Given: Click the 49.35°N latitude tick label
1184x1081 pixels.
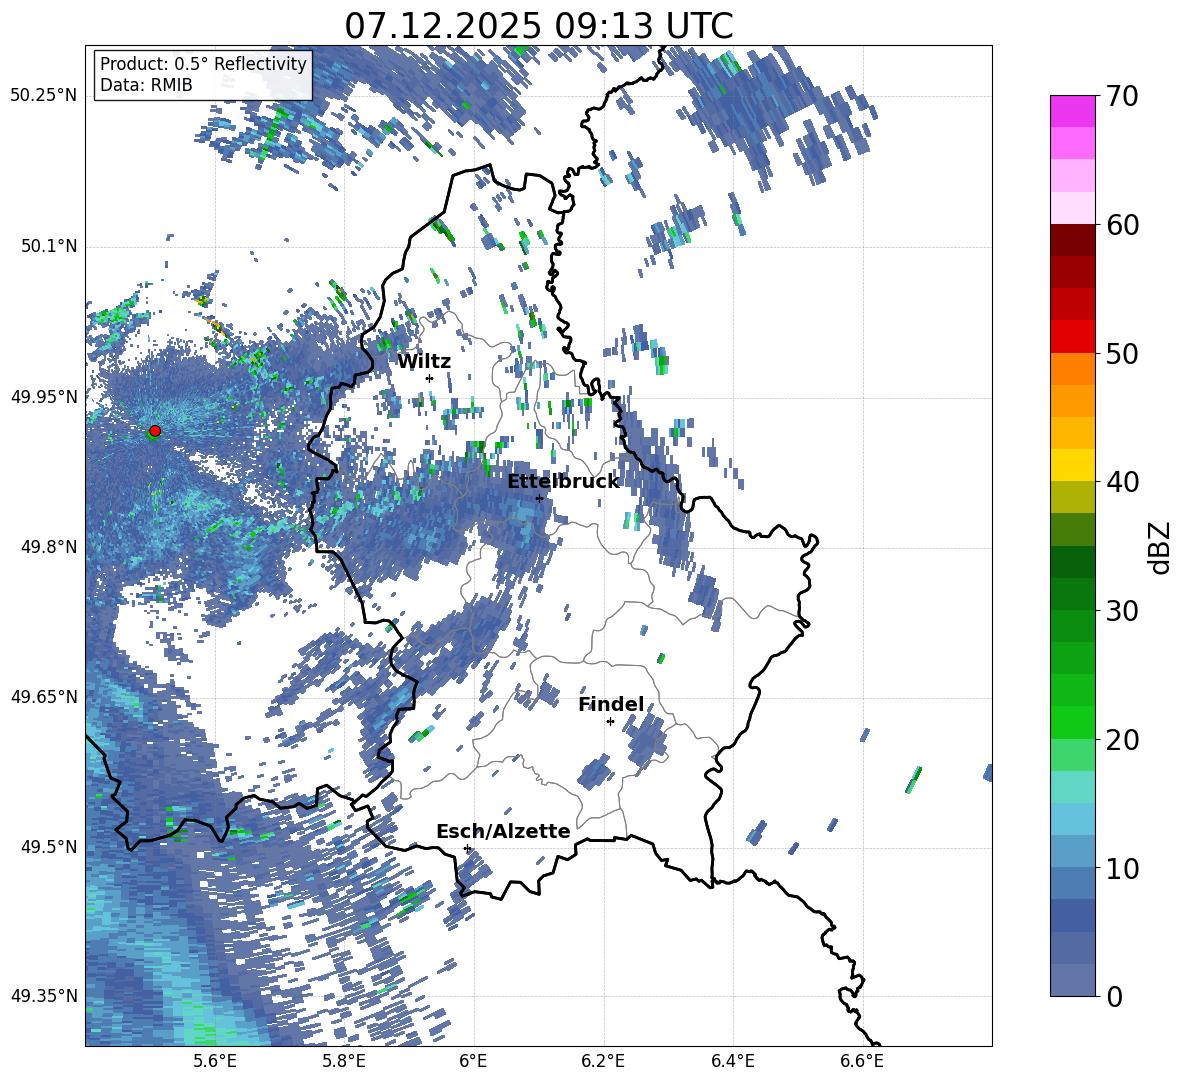Looking at the screenshot, I should [x=44, y=996].
